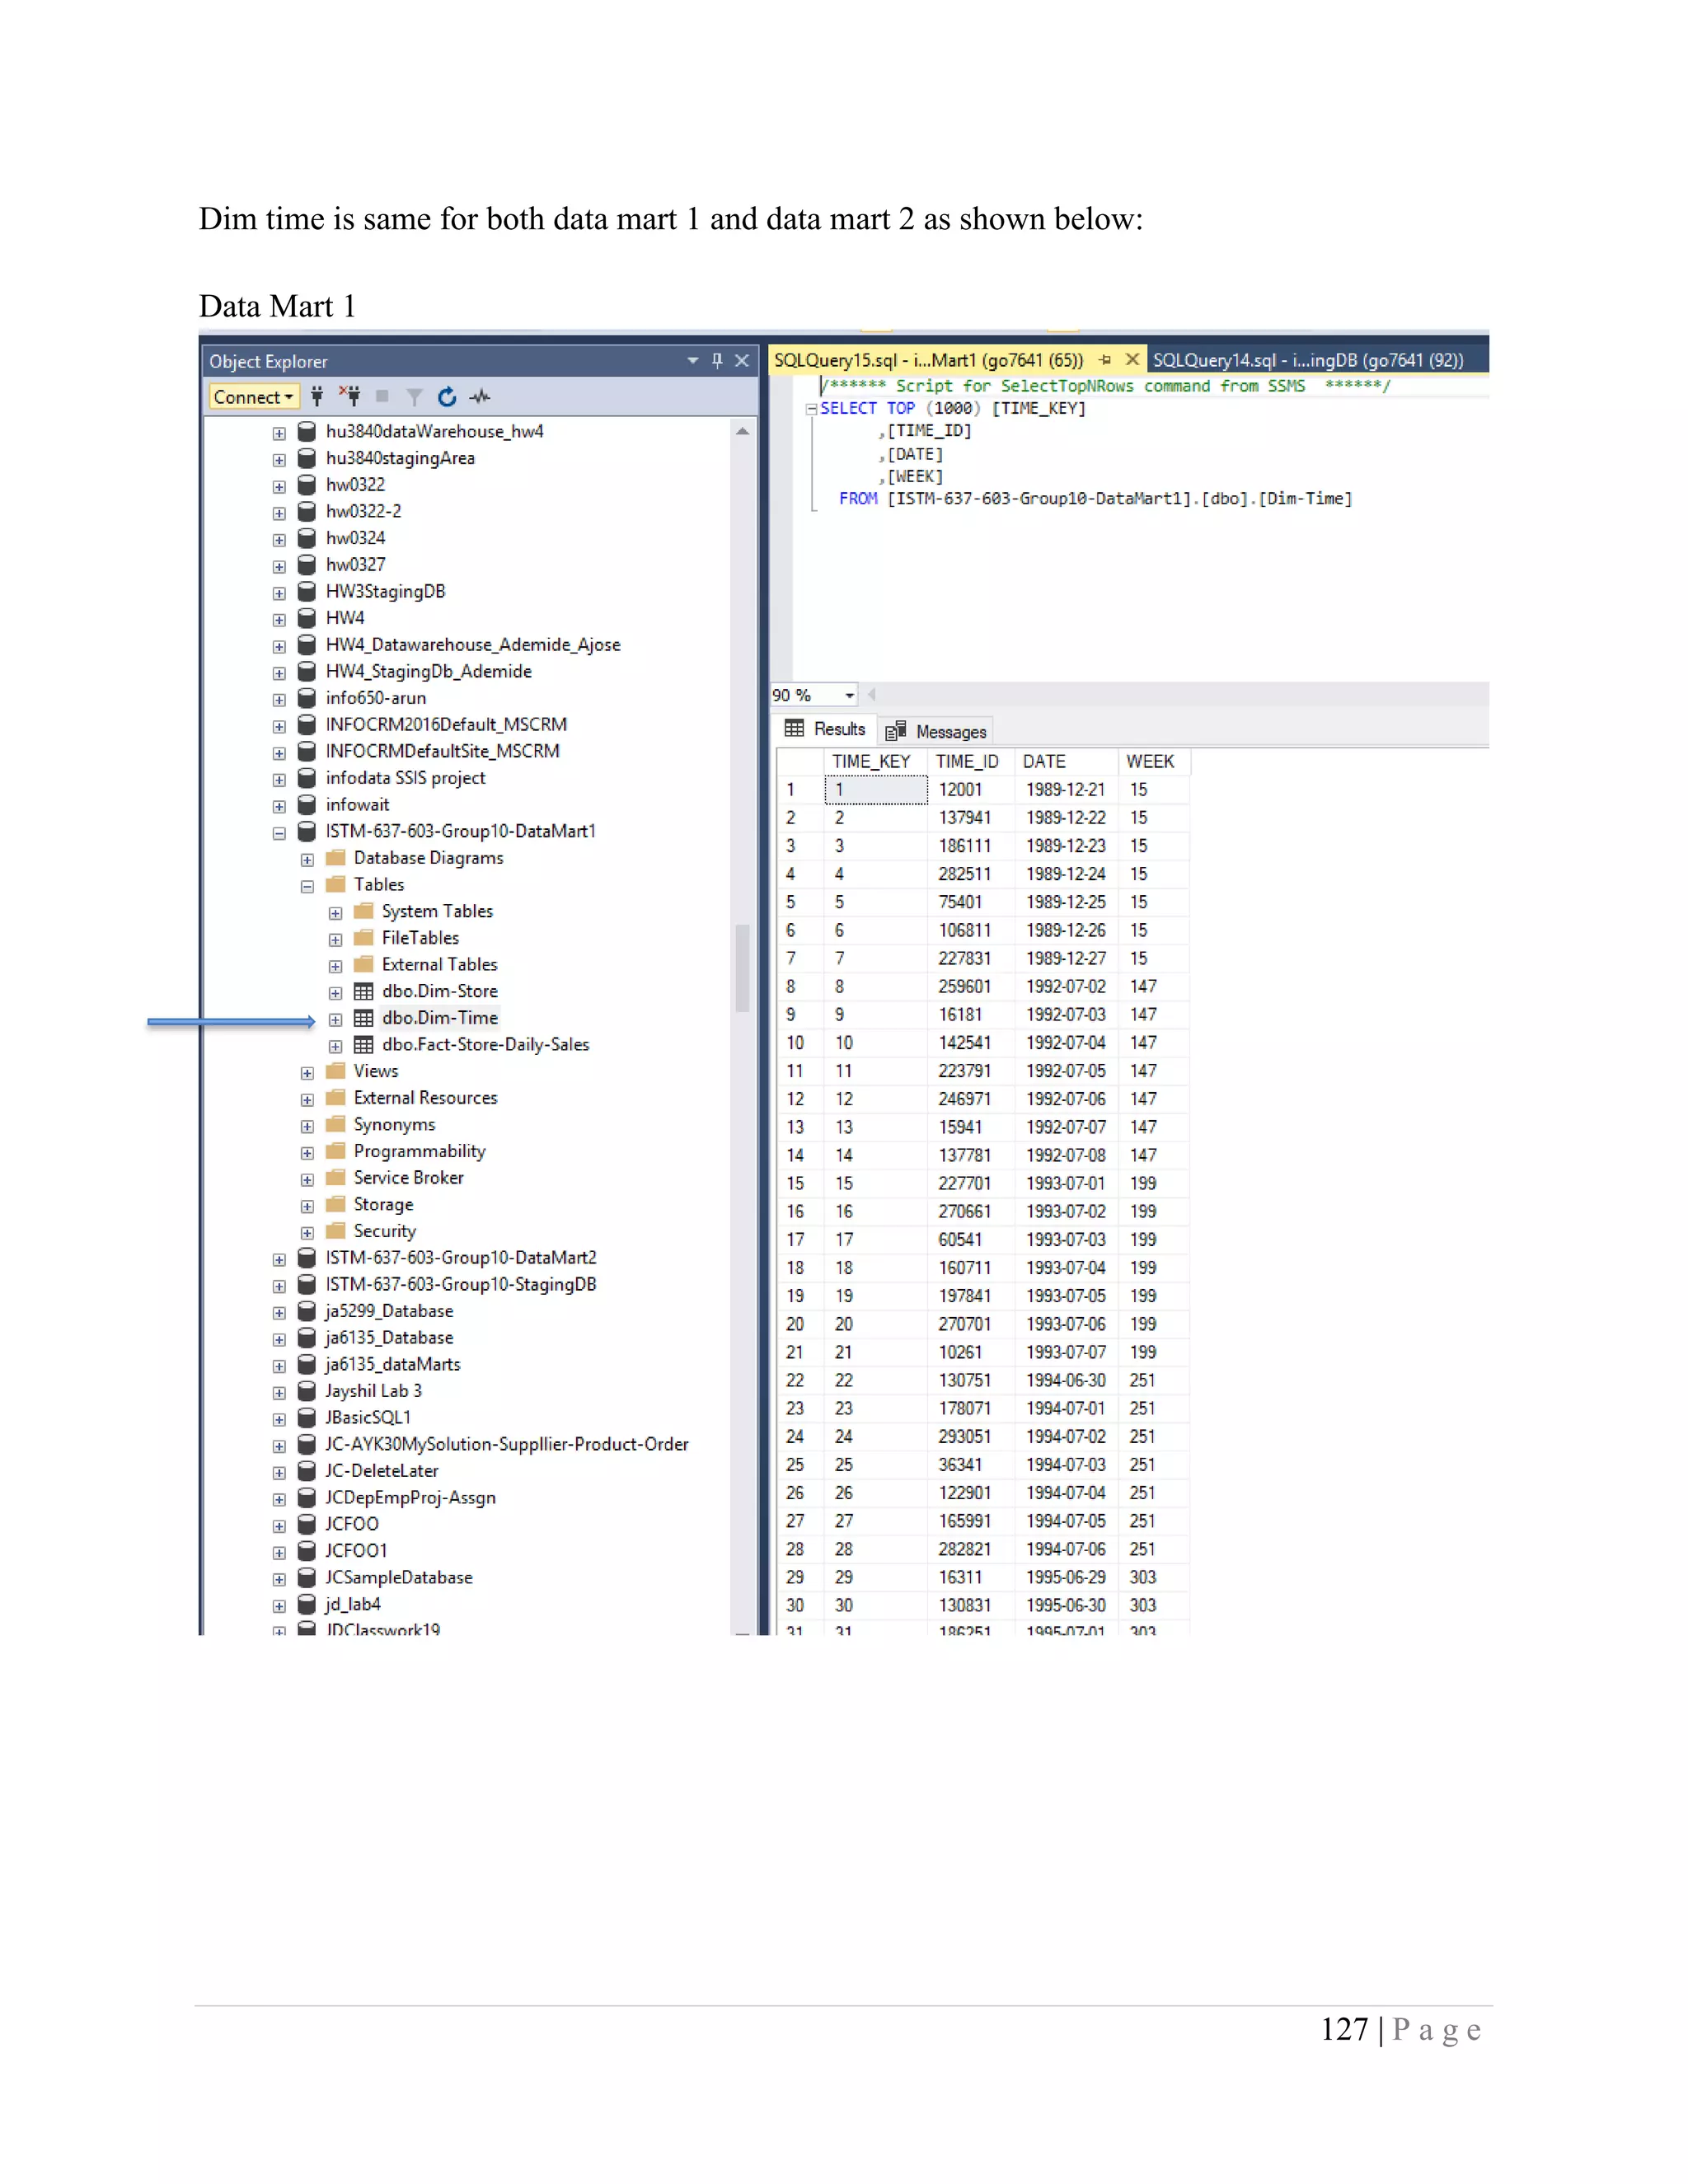Expand the System Tables folder
Image resolution: width=1688 pixels, height=2184 pixels.
[336, 913]
